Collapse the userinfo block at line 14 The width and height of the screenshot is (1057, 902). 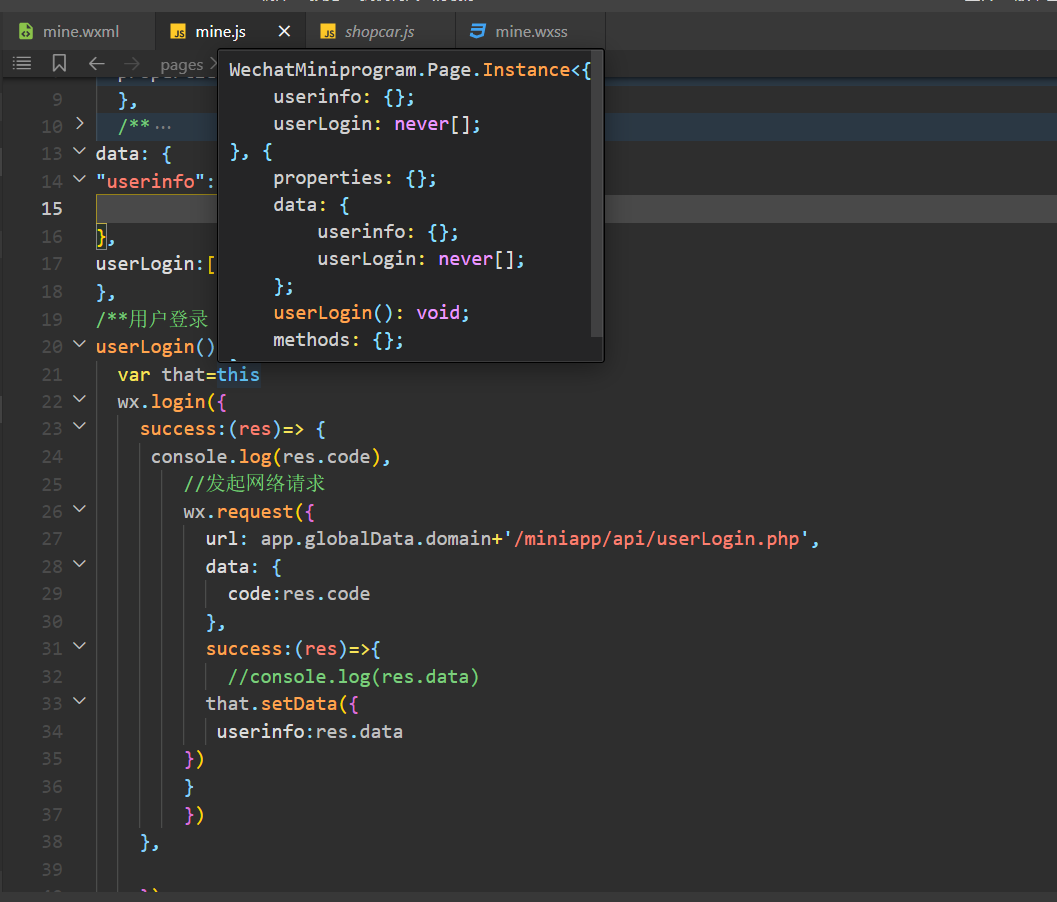[80, 179]
